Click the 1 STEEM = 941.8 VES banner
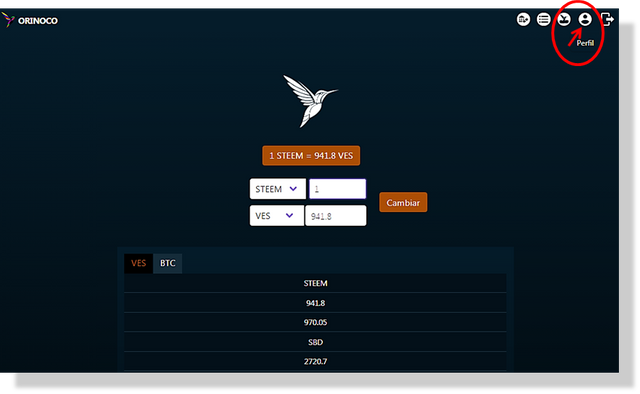Viewport: 640px width, 394px height. tap(311, 156)
